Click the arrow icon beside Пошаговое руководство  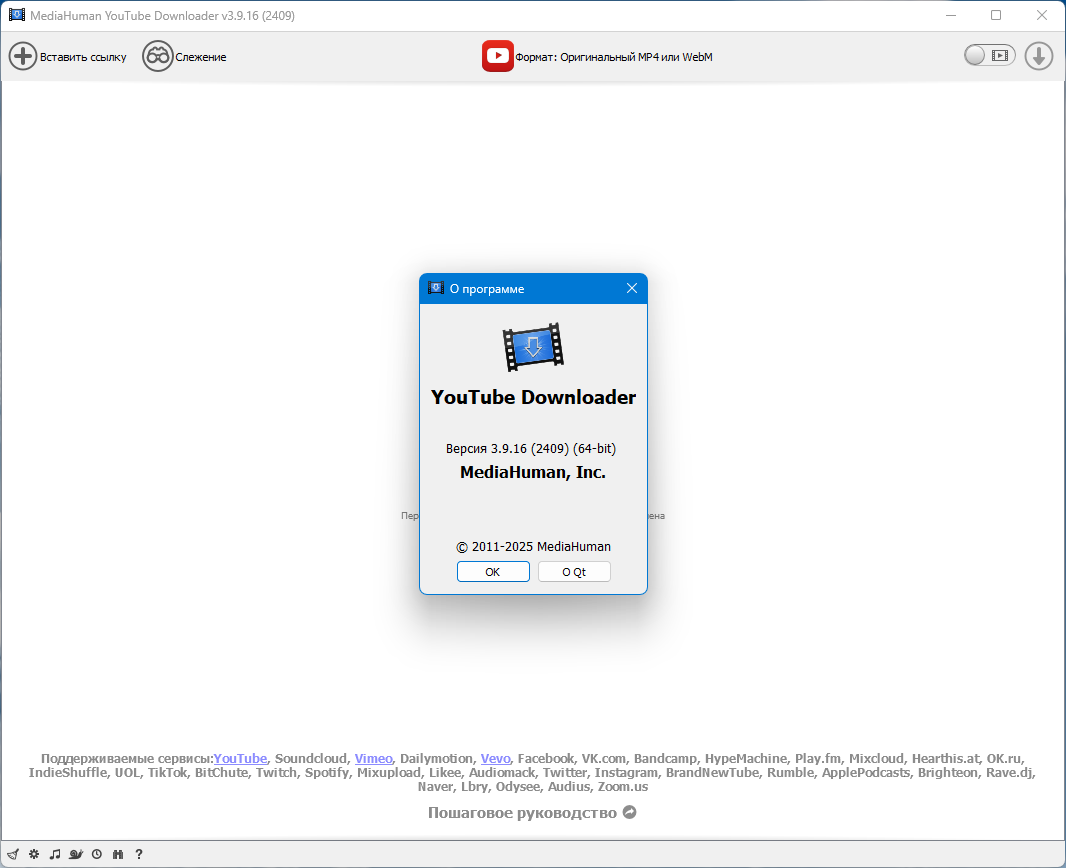click(630, 812)
